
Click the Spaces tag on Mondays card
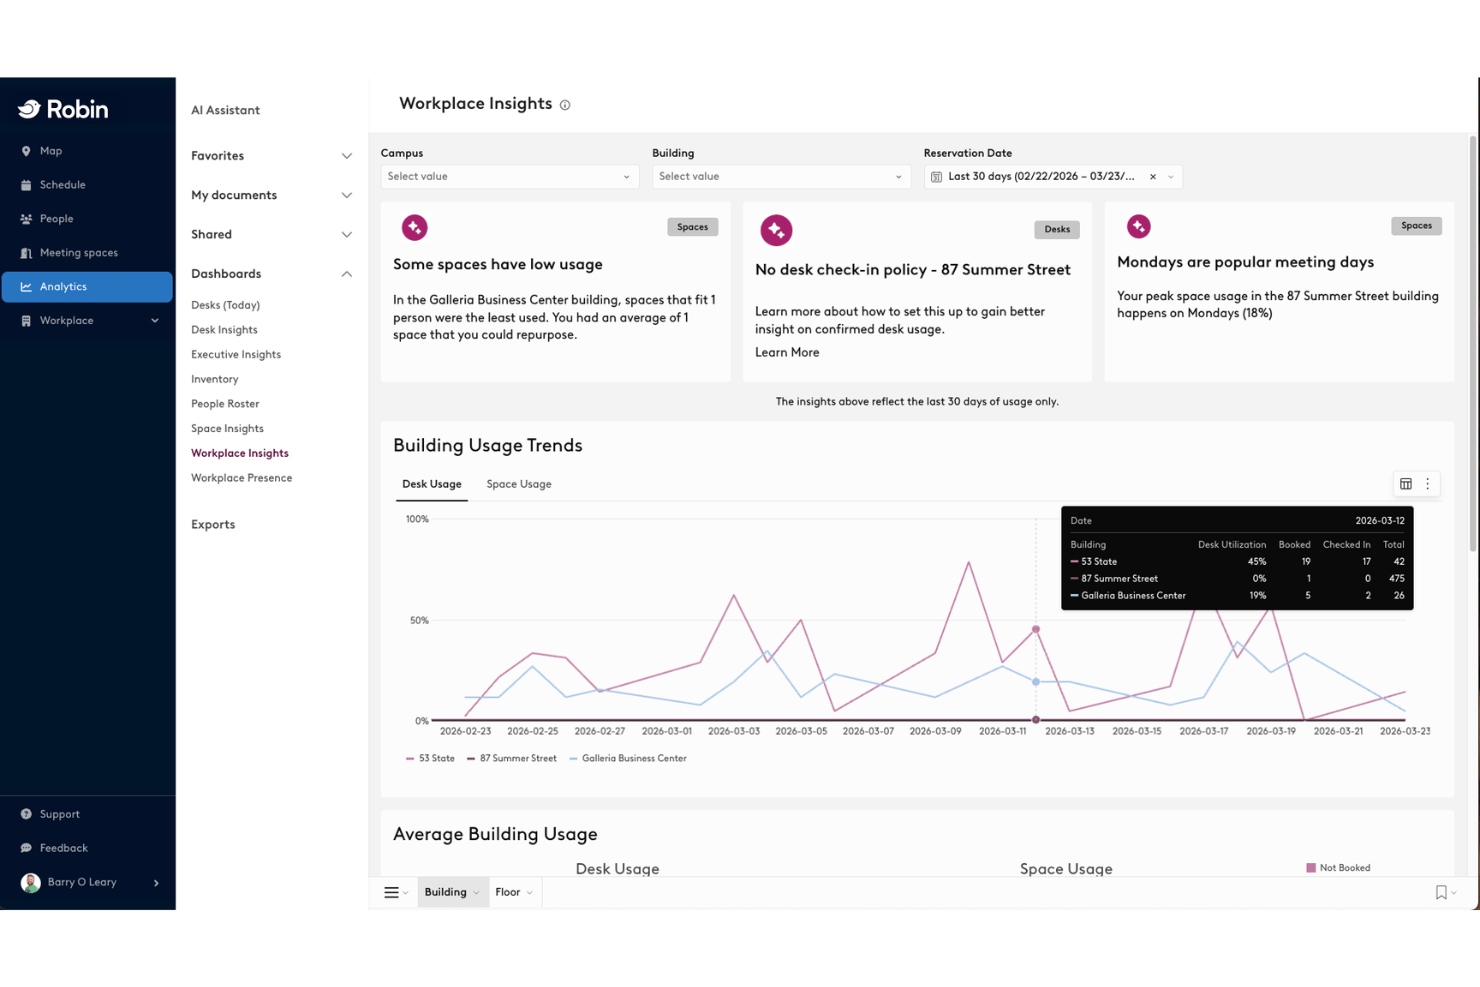pyautogui.click(x=1416, y=226)
